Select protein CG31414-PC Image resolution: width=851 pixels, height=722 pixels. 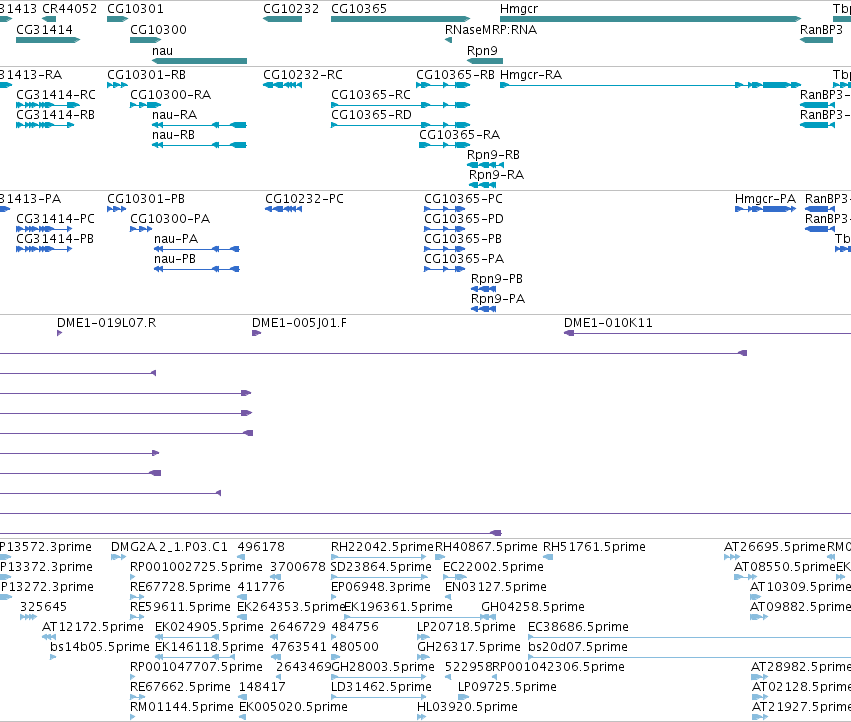(55, 219)
